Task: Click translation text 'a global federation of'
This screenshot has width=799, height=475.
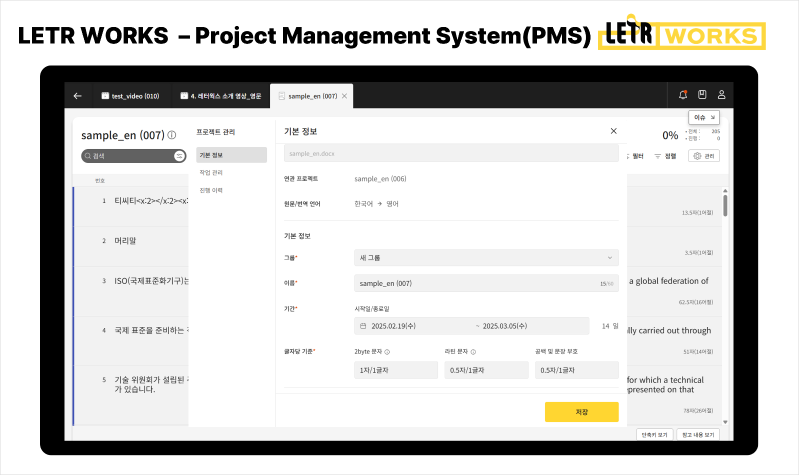Action: pyautogui.click(x=669, y=281)
